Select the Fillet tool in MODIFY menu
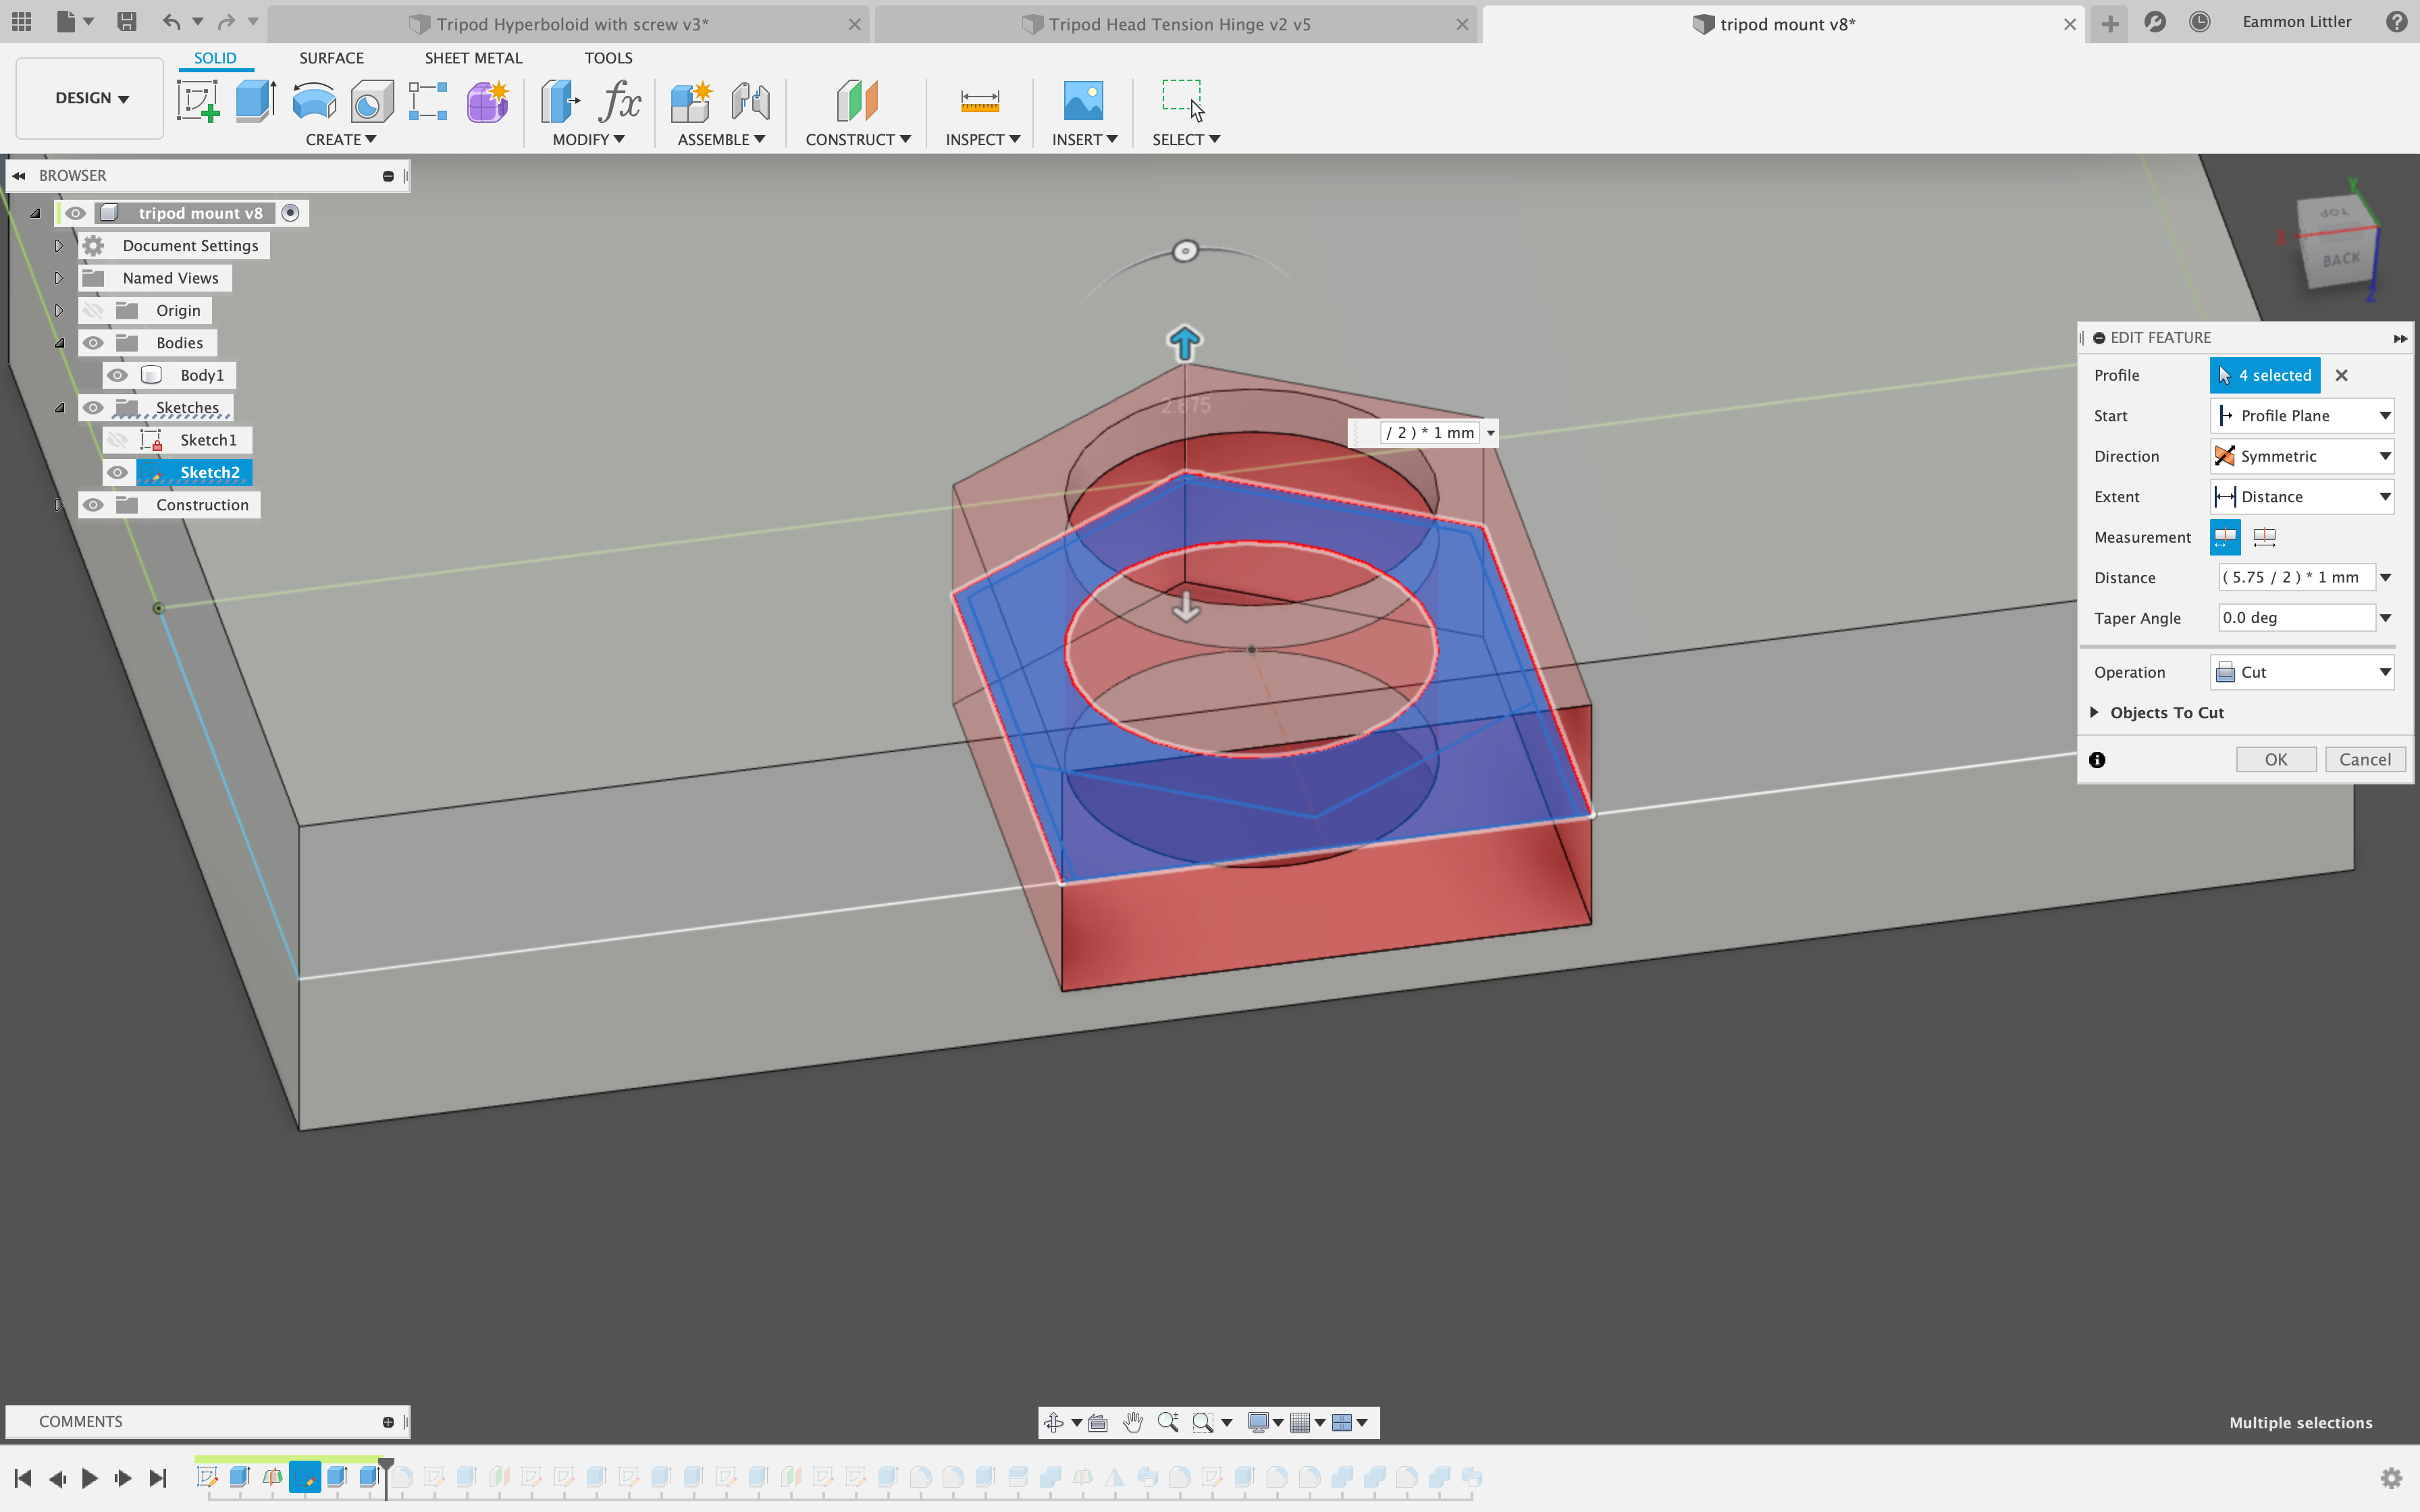Screen dimensions: 2420x1512 [587, 139]
